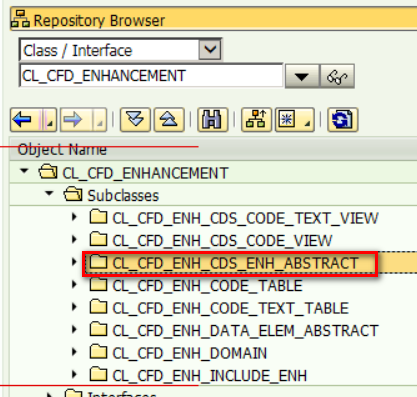Refresh the object list
Screen dimensions: 417x397
click(343, 119)
